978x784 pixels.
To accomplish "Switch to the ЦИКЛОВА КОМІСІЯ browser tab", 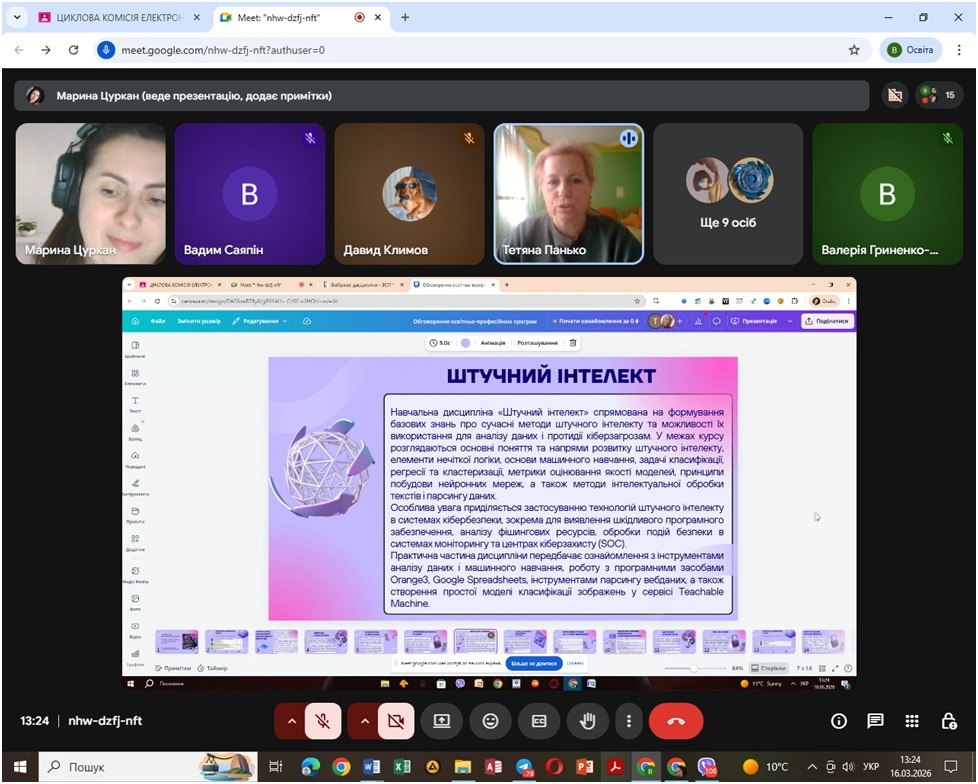I will 110,17.
